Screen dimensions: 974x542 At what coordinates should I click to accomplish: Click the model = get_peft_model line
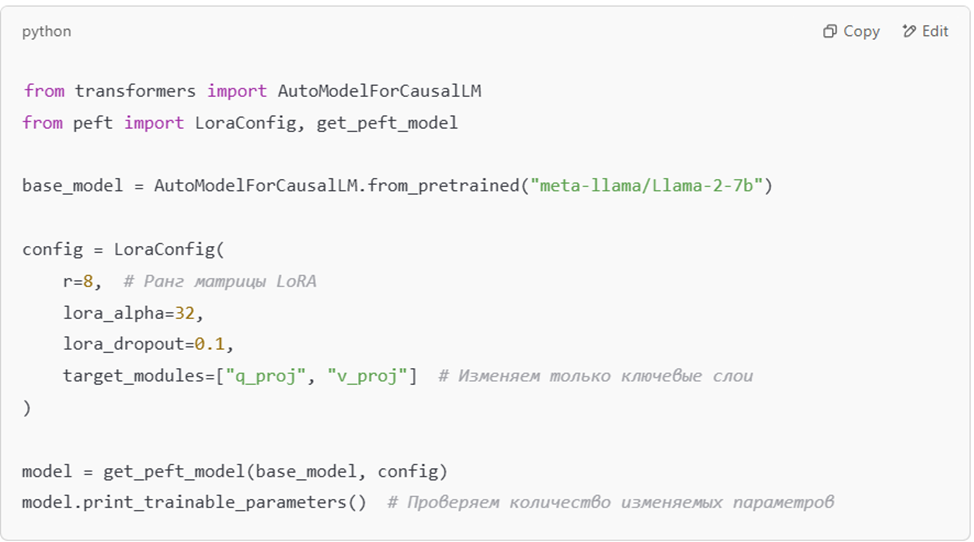235,471
